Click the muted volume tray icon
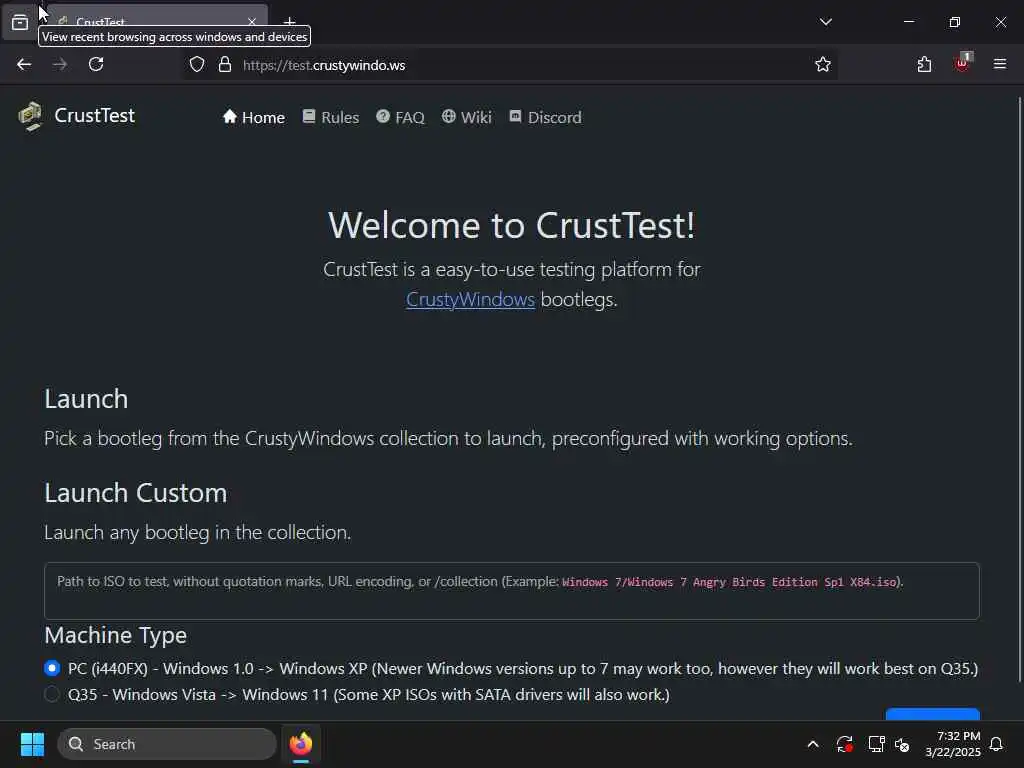 click(903, 744)
